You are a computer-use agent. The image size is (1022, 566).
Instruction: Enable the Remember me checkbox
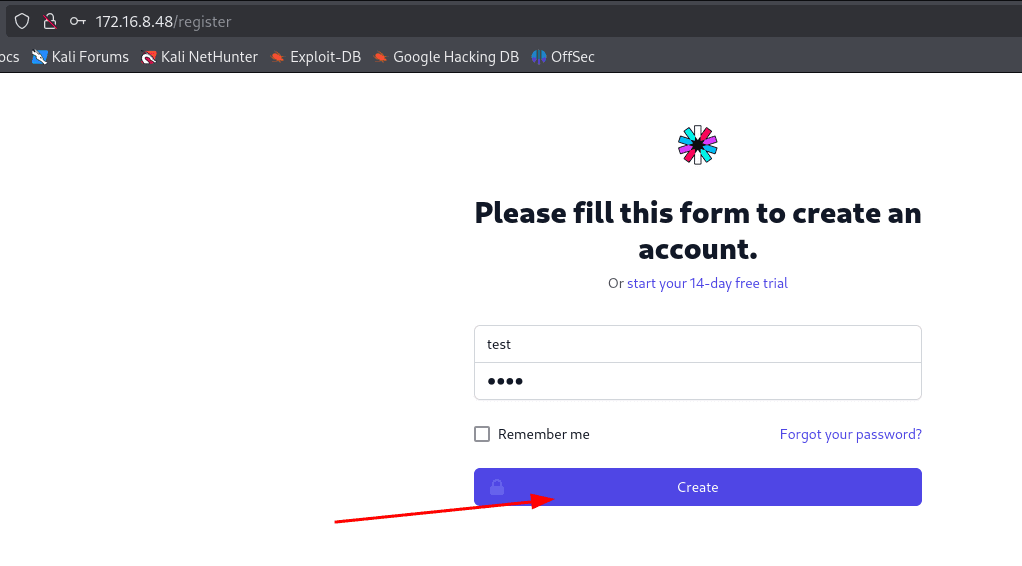coord(482,434)
